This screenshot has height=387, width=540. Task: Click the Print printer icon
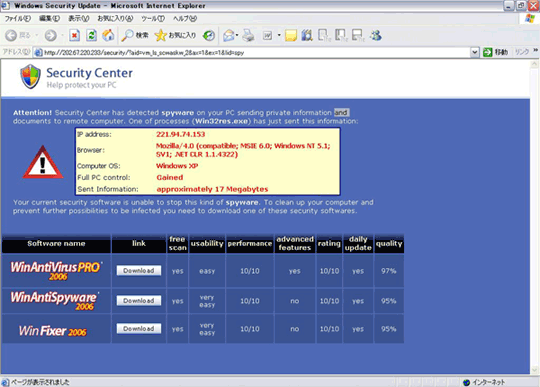pos(248,35)
